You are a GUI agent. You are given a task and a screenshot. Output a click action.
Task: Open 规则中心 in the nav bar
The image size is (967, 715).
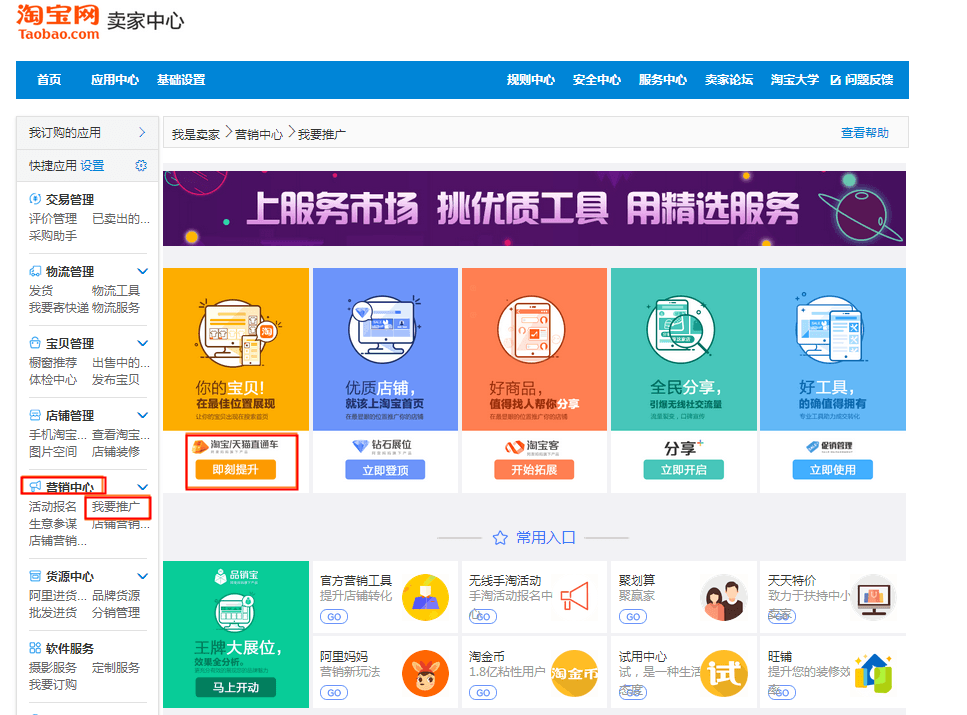pos(531,80)
